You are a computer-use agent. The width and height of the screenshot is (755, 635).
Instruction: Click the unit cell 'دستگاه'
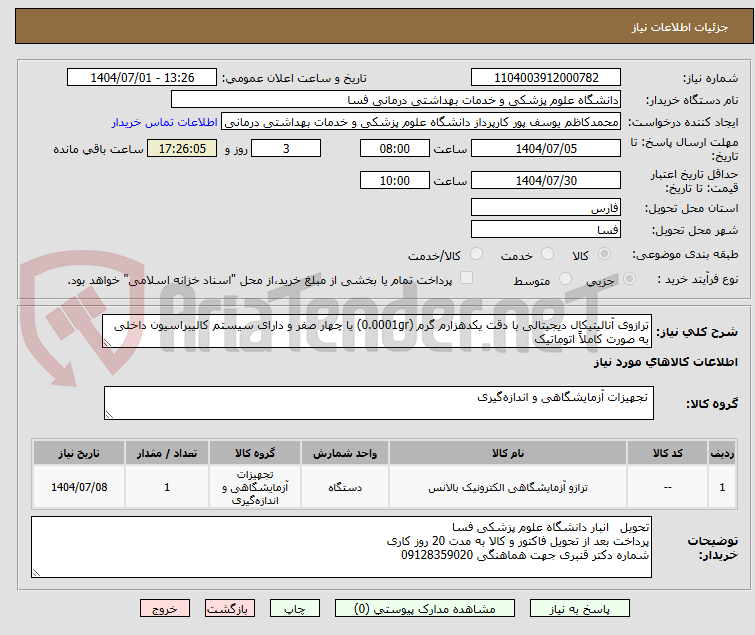[x=345, y=488]
